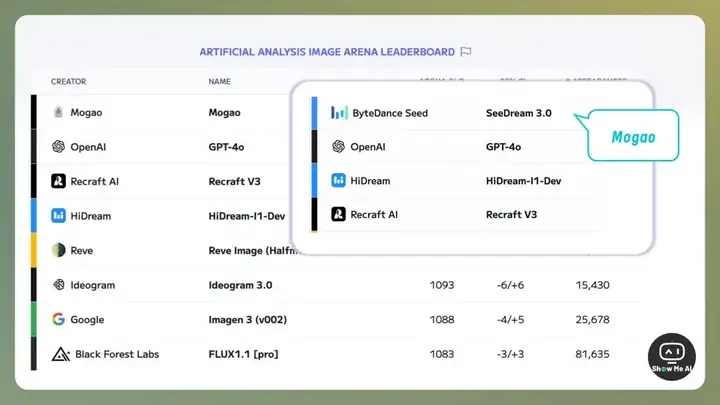The height and width of the screenshot is (405, 720).
Task: Click the Black Forest Labs logo
Action: [x=61, y=354]
